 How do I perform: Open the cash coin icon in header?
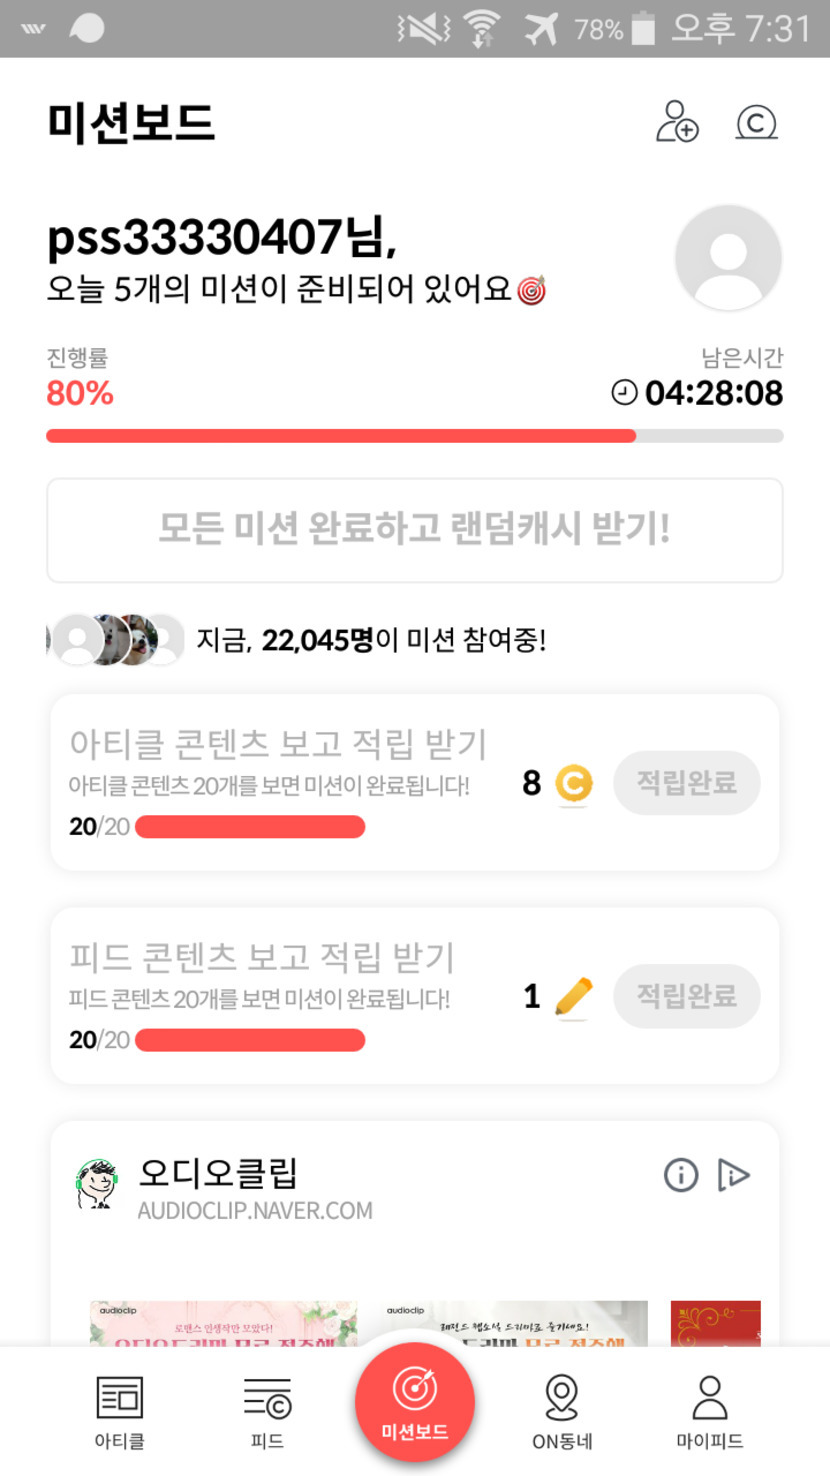click(x=756, y=123)
